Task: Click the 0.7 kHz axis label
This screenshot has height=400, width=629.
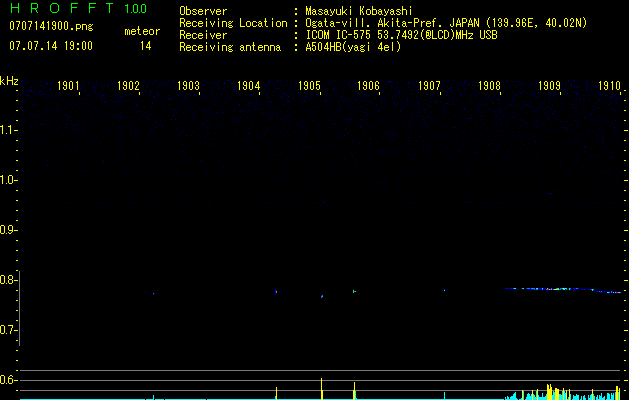Action: pyautogui.click(x=7, y=330)
